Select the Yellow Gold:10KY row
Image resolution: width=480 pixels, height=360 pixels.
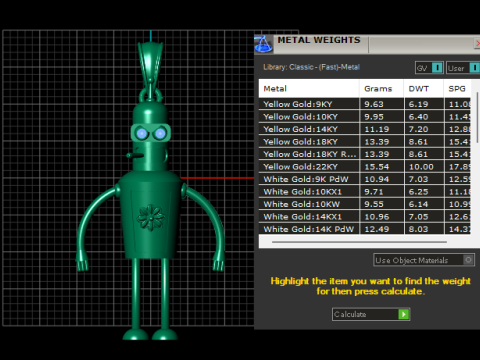(365, 117)
